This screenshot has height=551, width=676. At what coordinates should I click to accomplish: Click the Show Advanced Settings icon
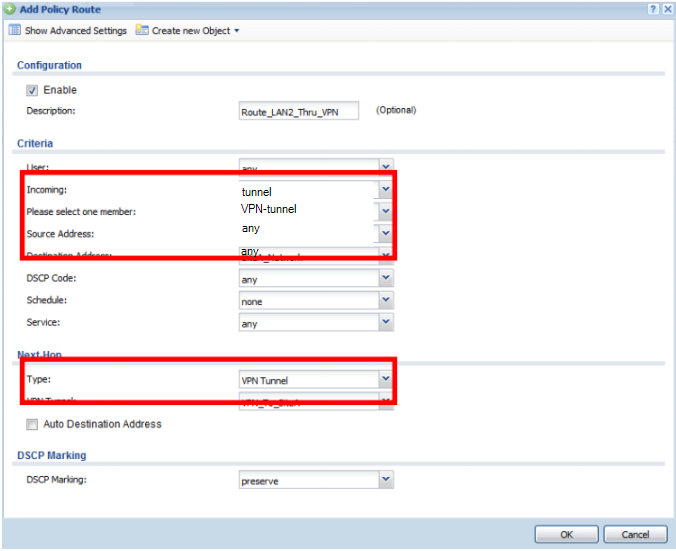pos(14,31)
